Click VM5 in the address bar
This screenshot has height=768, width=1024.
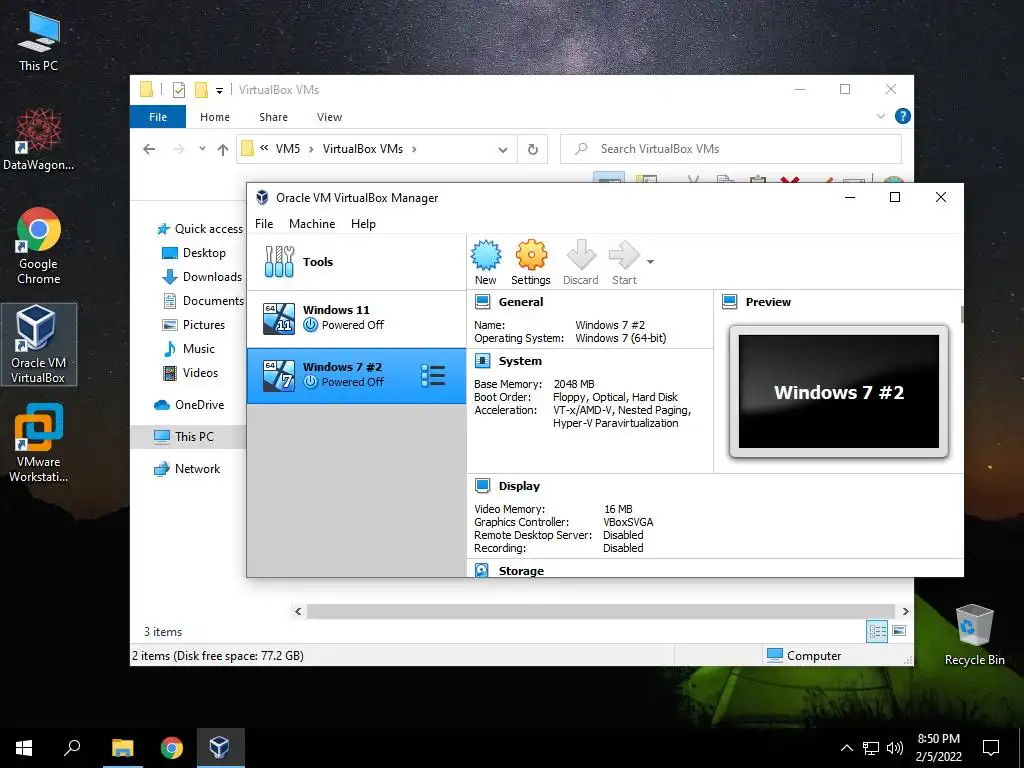coord(287,149)
